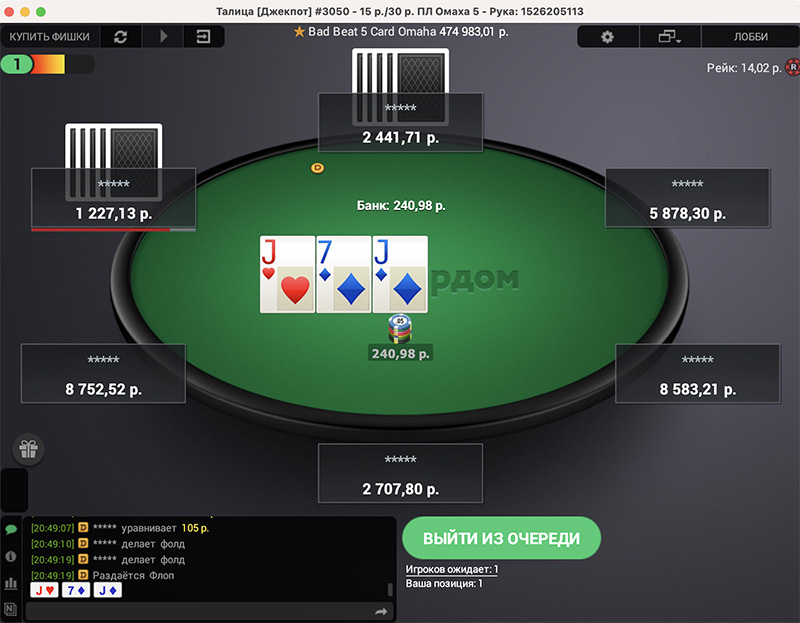The width and height of the screenshot is (800, 623).
Task: Click the chat log scrollbar
Action: pos(390,589)
